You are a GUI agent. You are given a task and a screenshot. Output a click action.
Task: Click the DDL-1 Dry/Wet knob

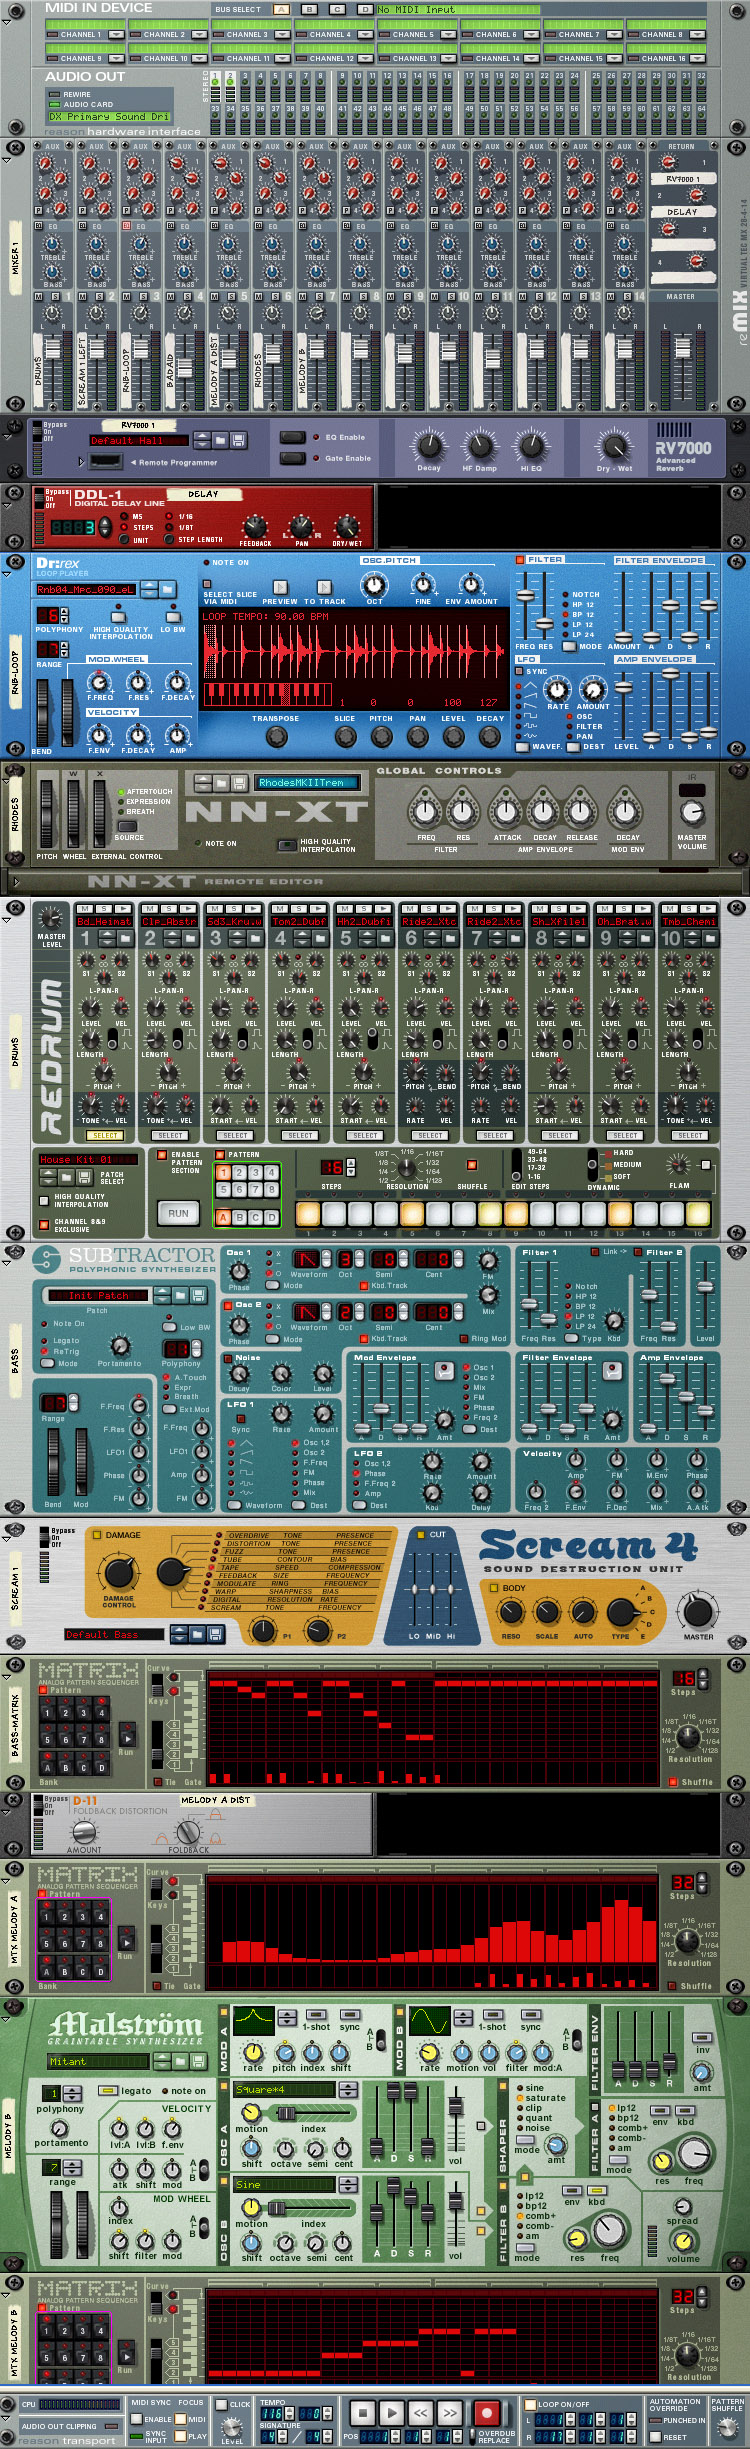[x=347, y=526]
